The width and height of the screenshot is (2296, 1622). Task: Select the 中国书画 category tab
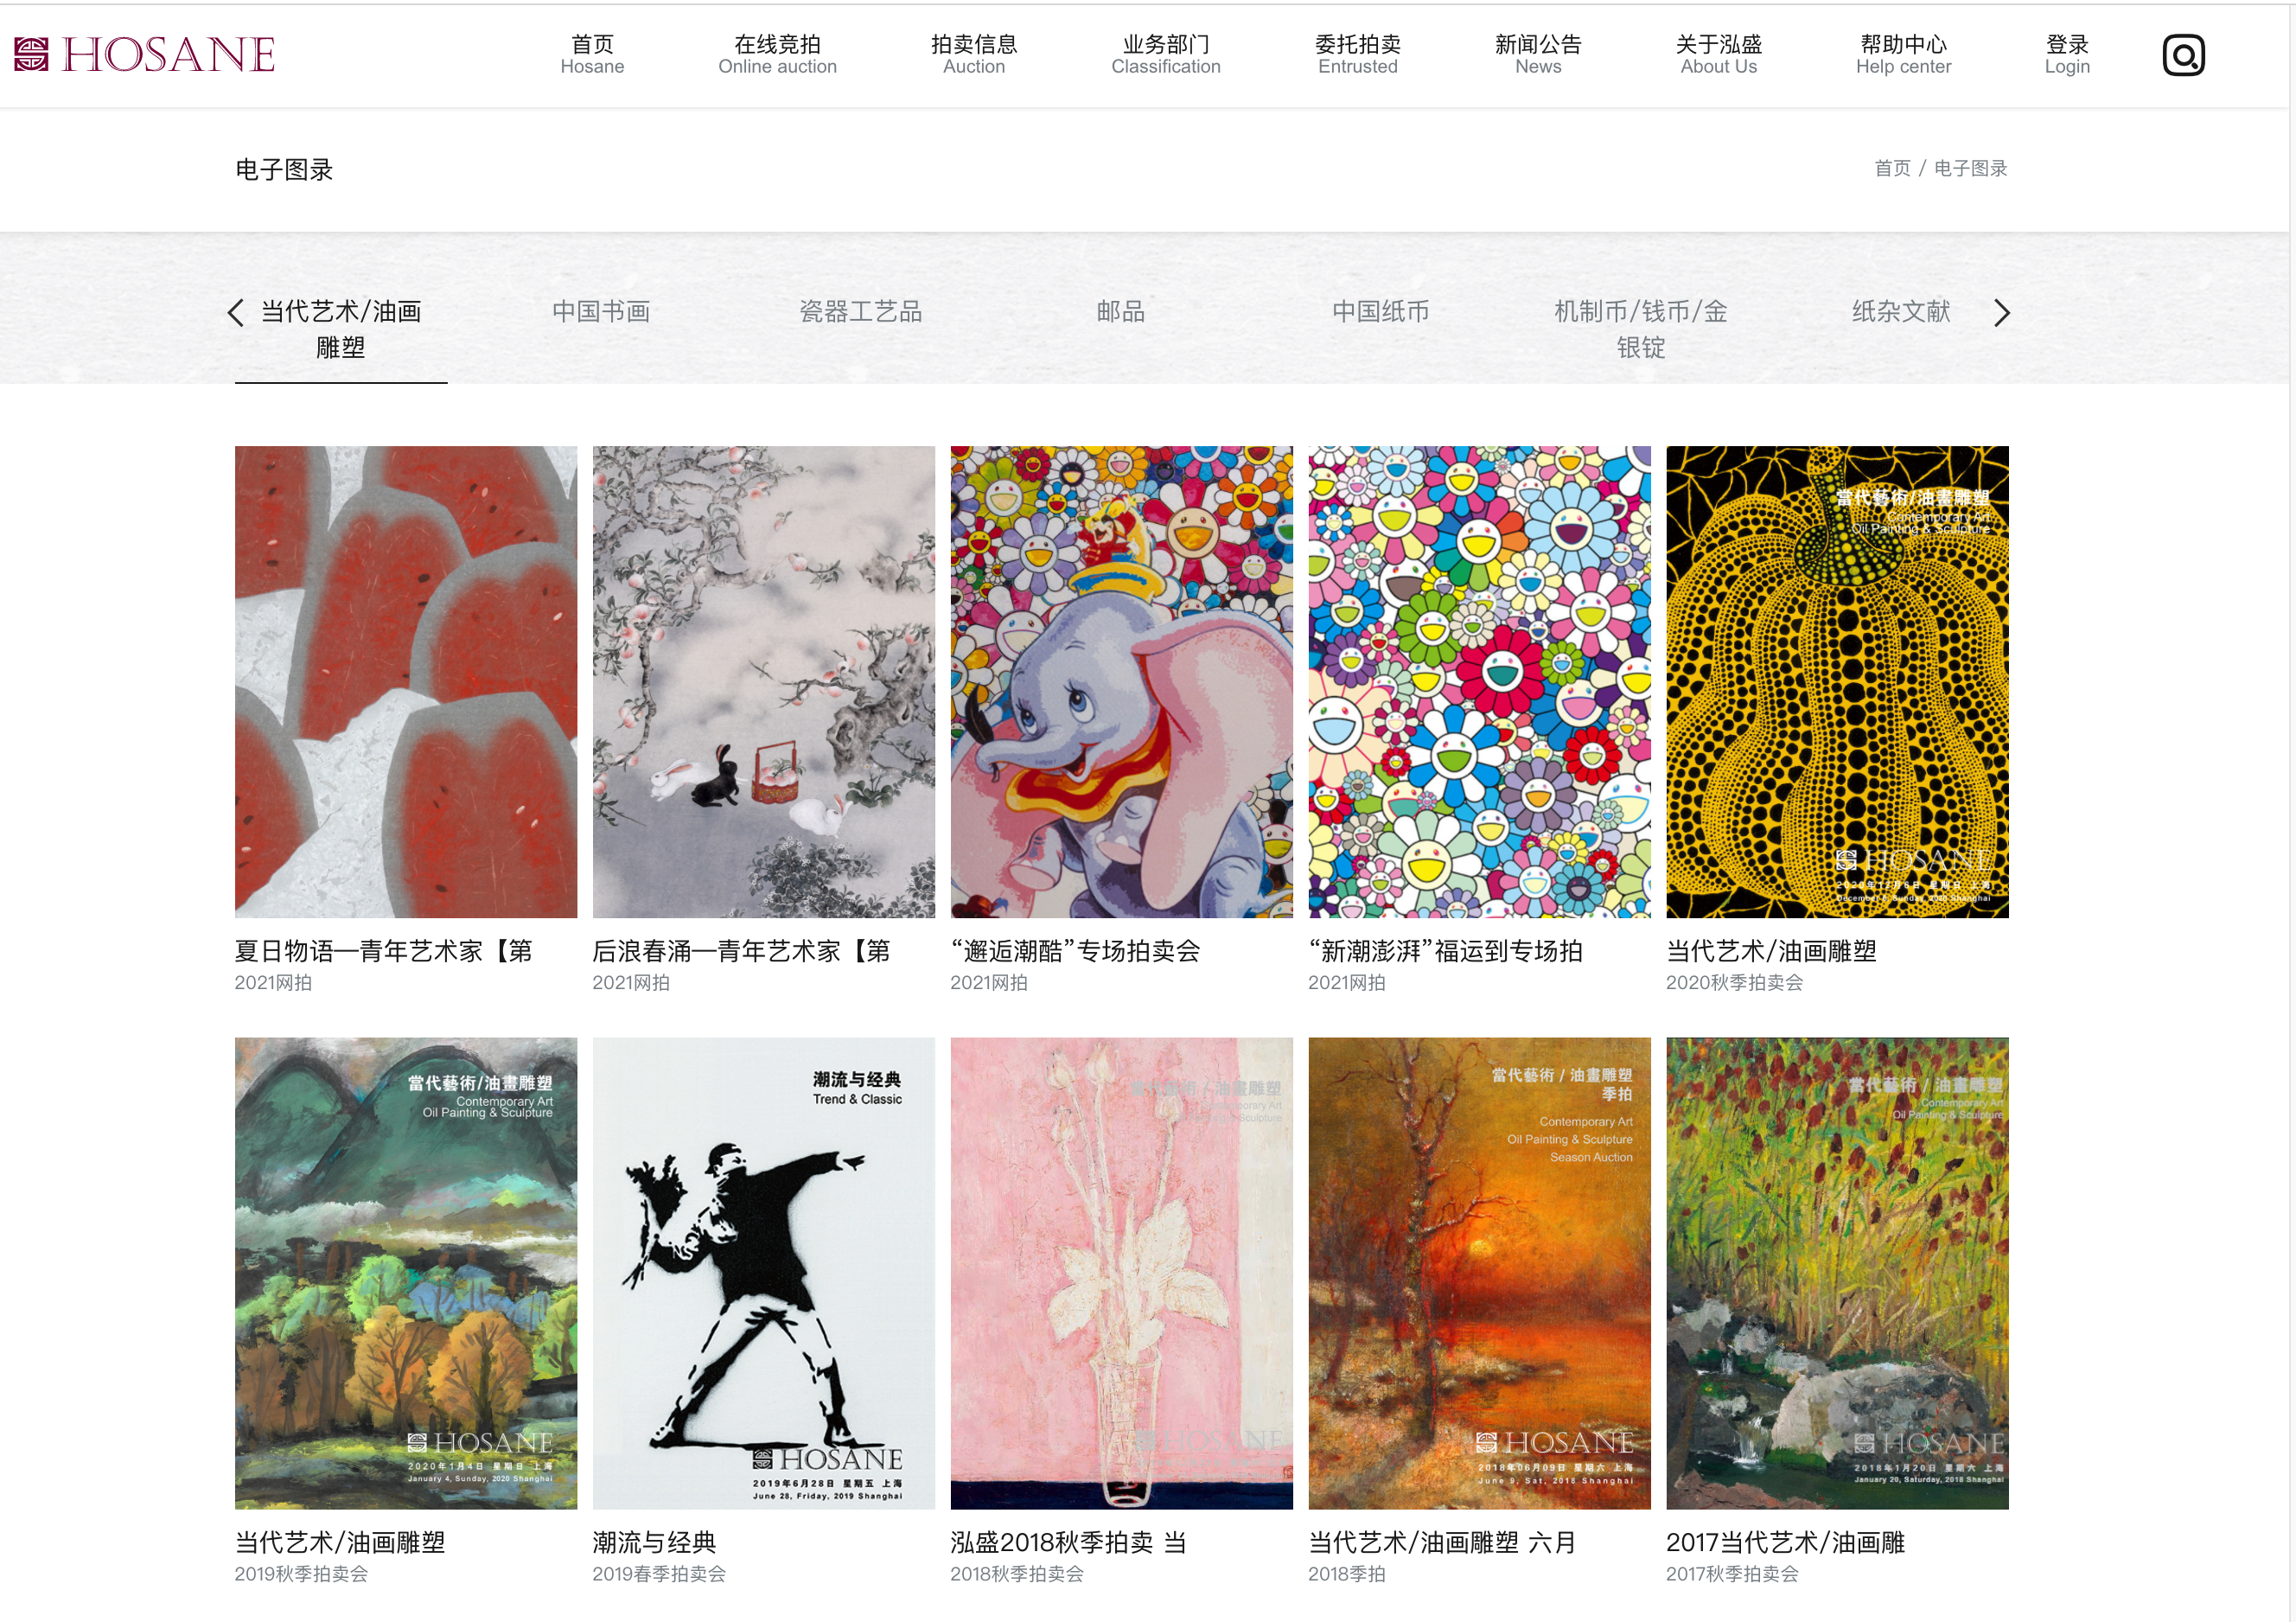(x=601, y=312)
